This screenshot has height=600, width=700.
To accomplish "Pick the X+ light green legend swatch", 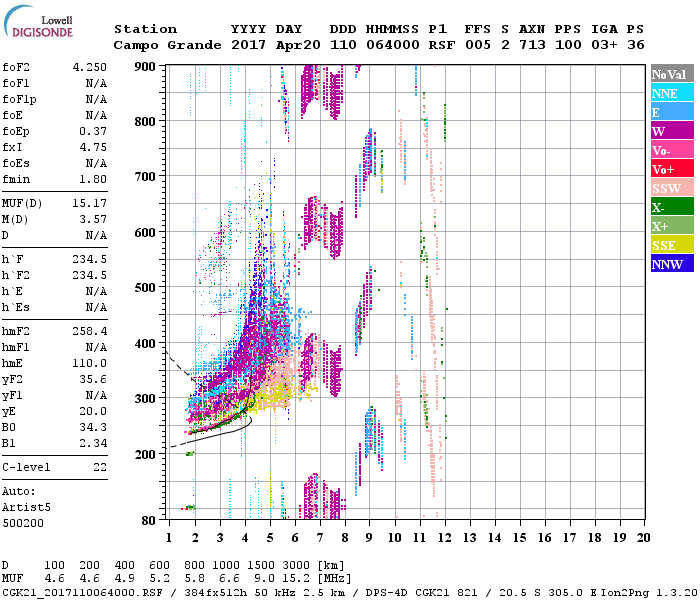I will point(672,225).
